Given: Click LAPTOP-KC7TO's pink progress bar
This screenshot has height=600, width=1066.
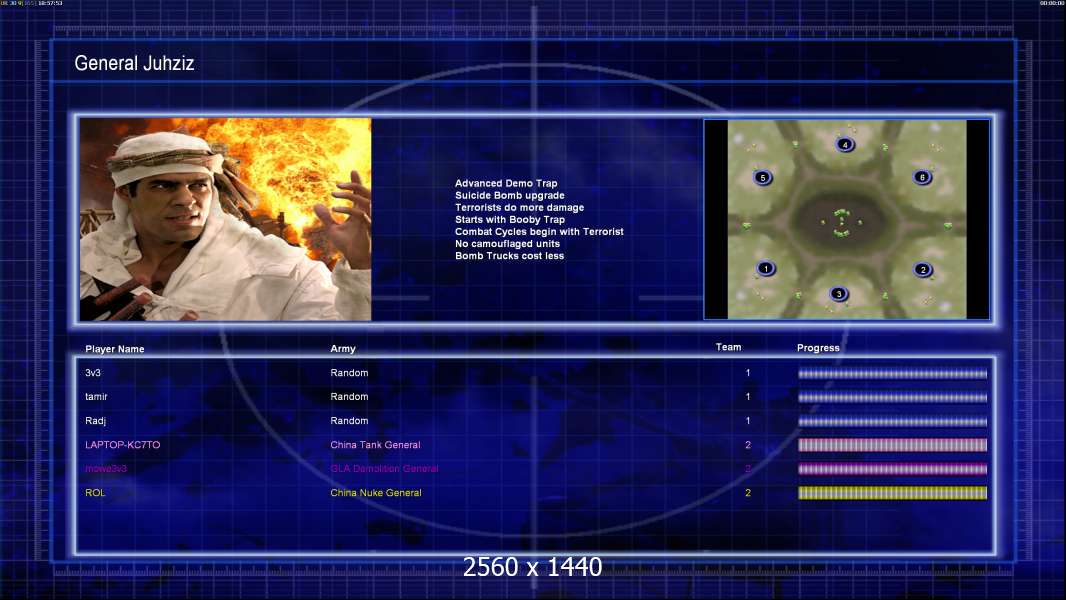Looking at the screenshot, I should pos(892,445).
